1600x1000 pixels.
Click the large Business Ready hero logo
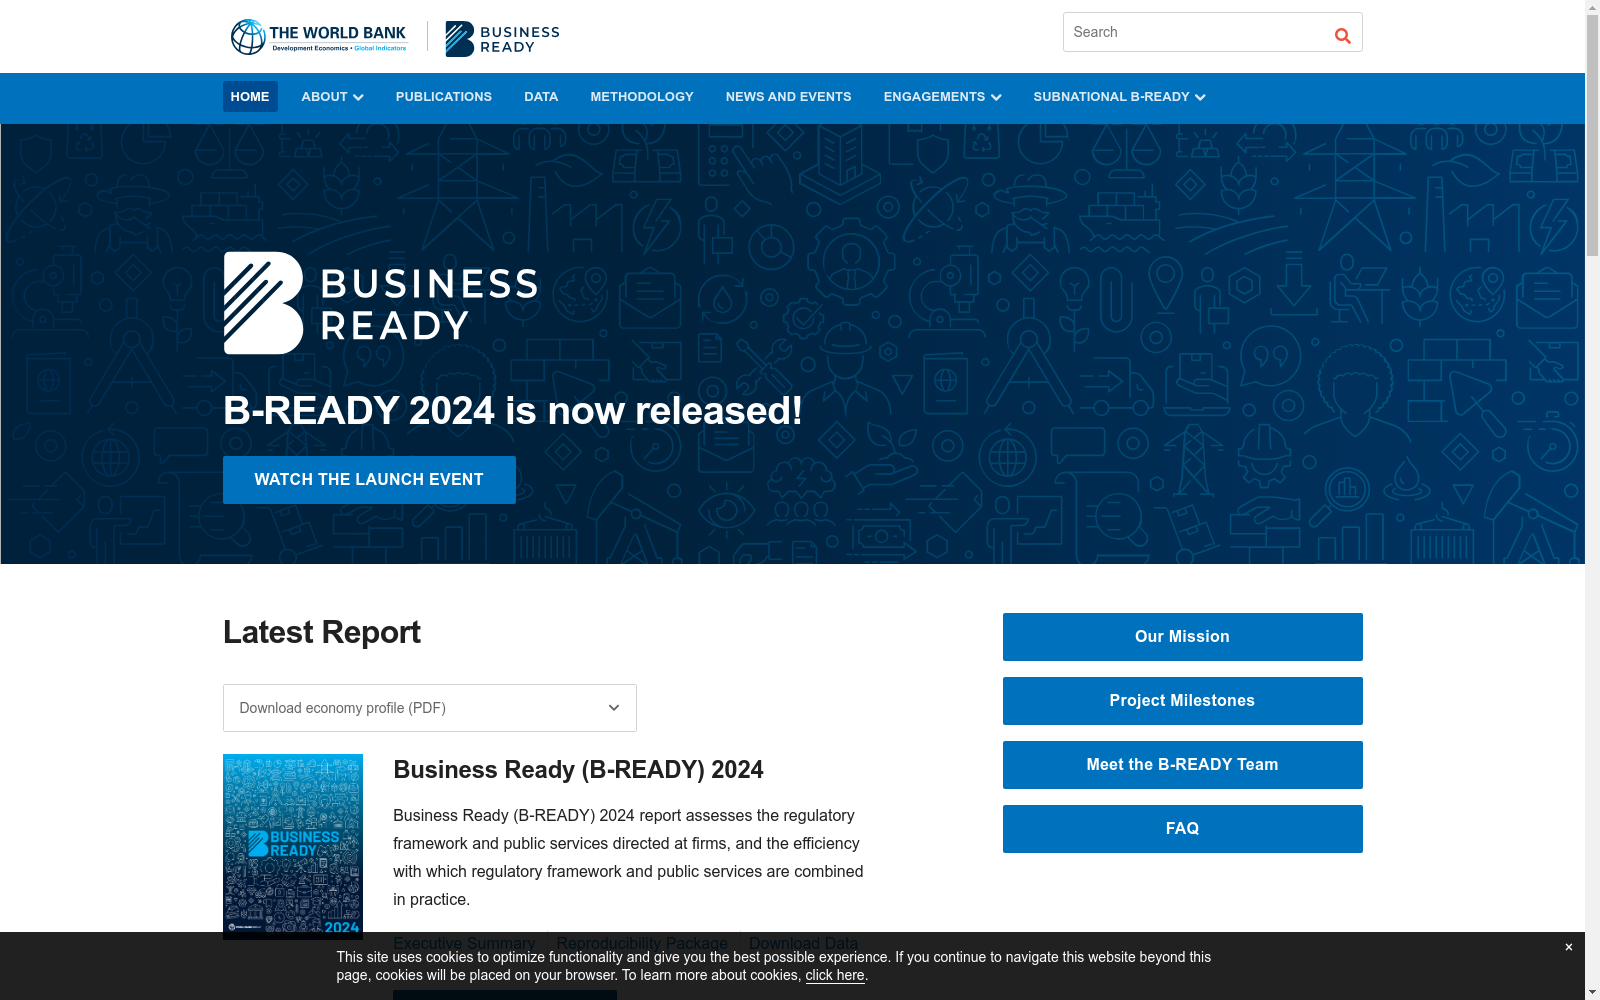(x=380, y=303)
